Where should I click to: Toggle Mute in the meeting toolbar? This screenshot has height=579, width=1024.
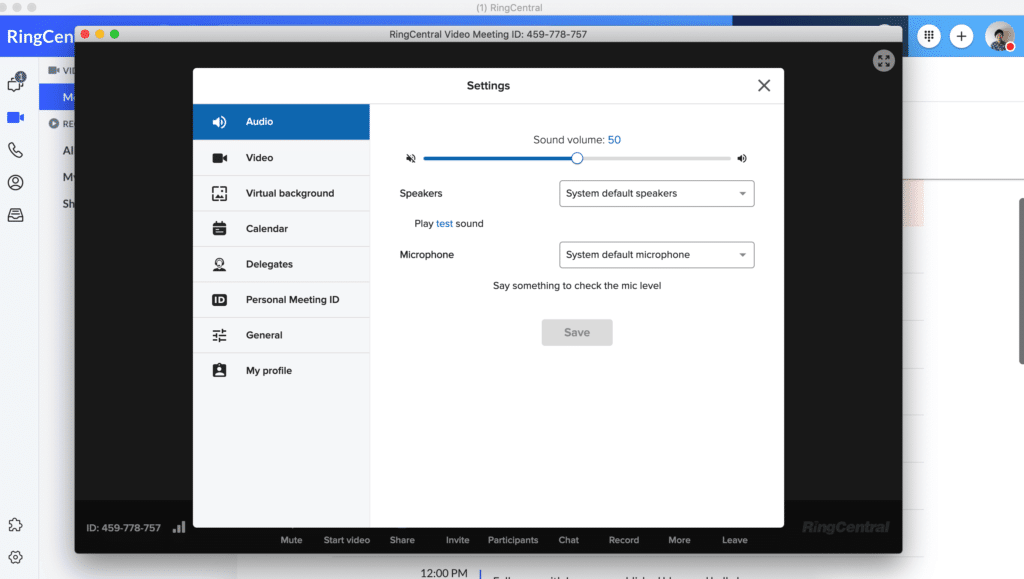[291, 540]
